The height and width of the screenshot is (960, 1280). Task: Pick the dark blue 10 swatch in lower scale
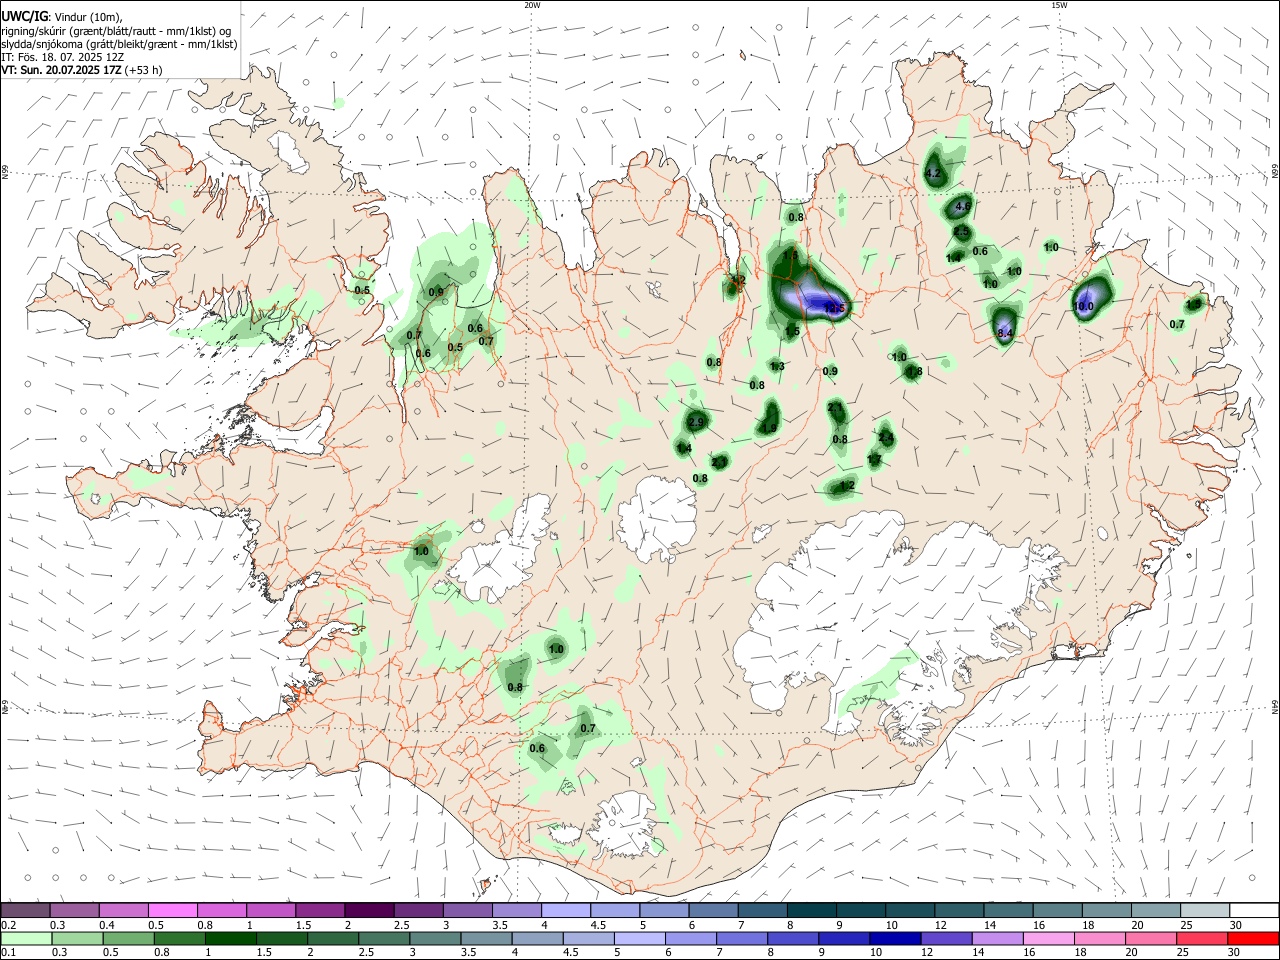(x=895, y=938)
